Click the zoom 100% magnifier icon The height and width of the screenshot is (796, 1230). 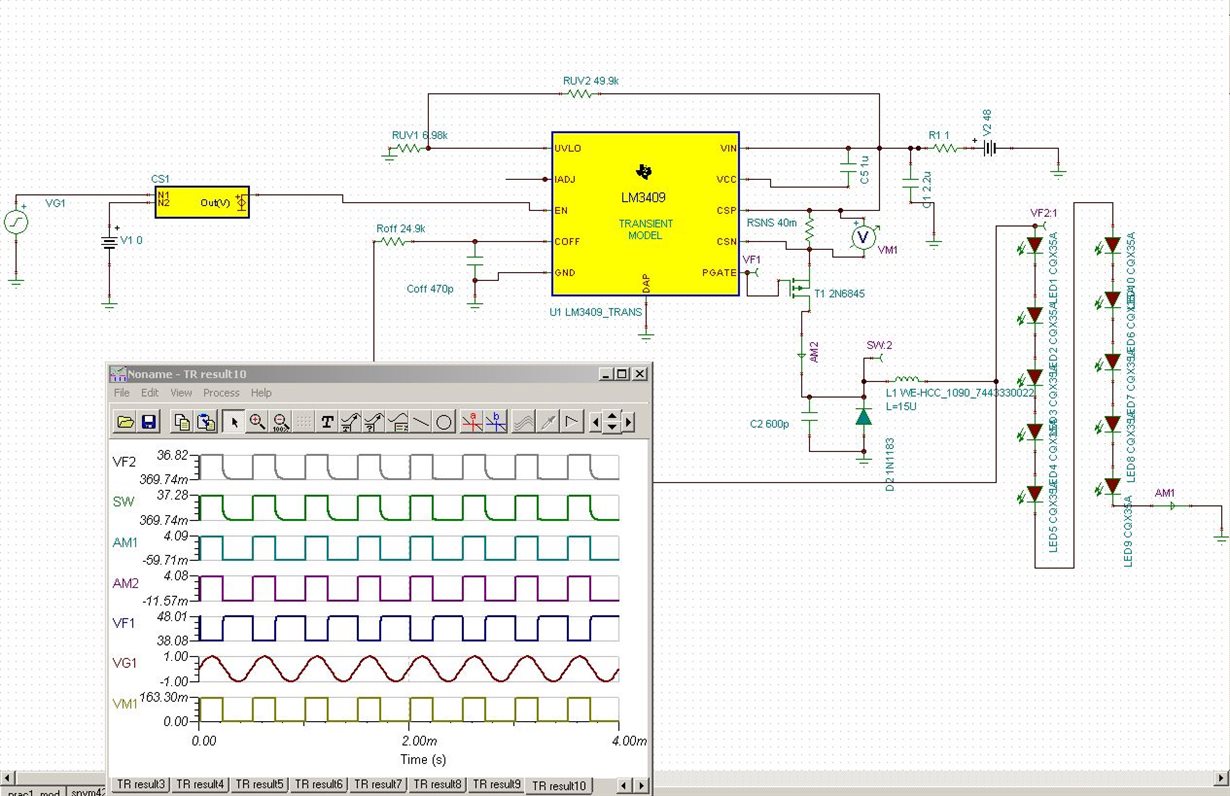click(x=281, y=422)
